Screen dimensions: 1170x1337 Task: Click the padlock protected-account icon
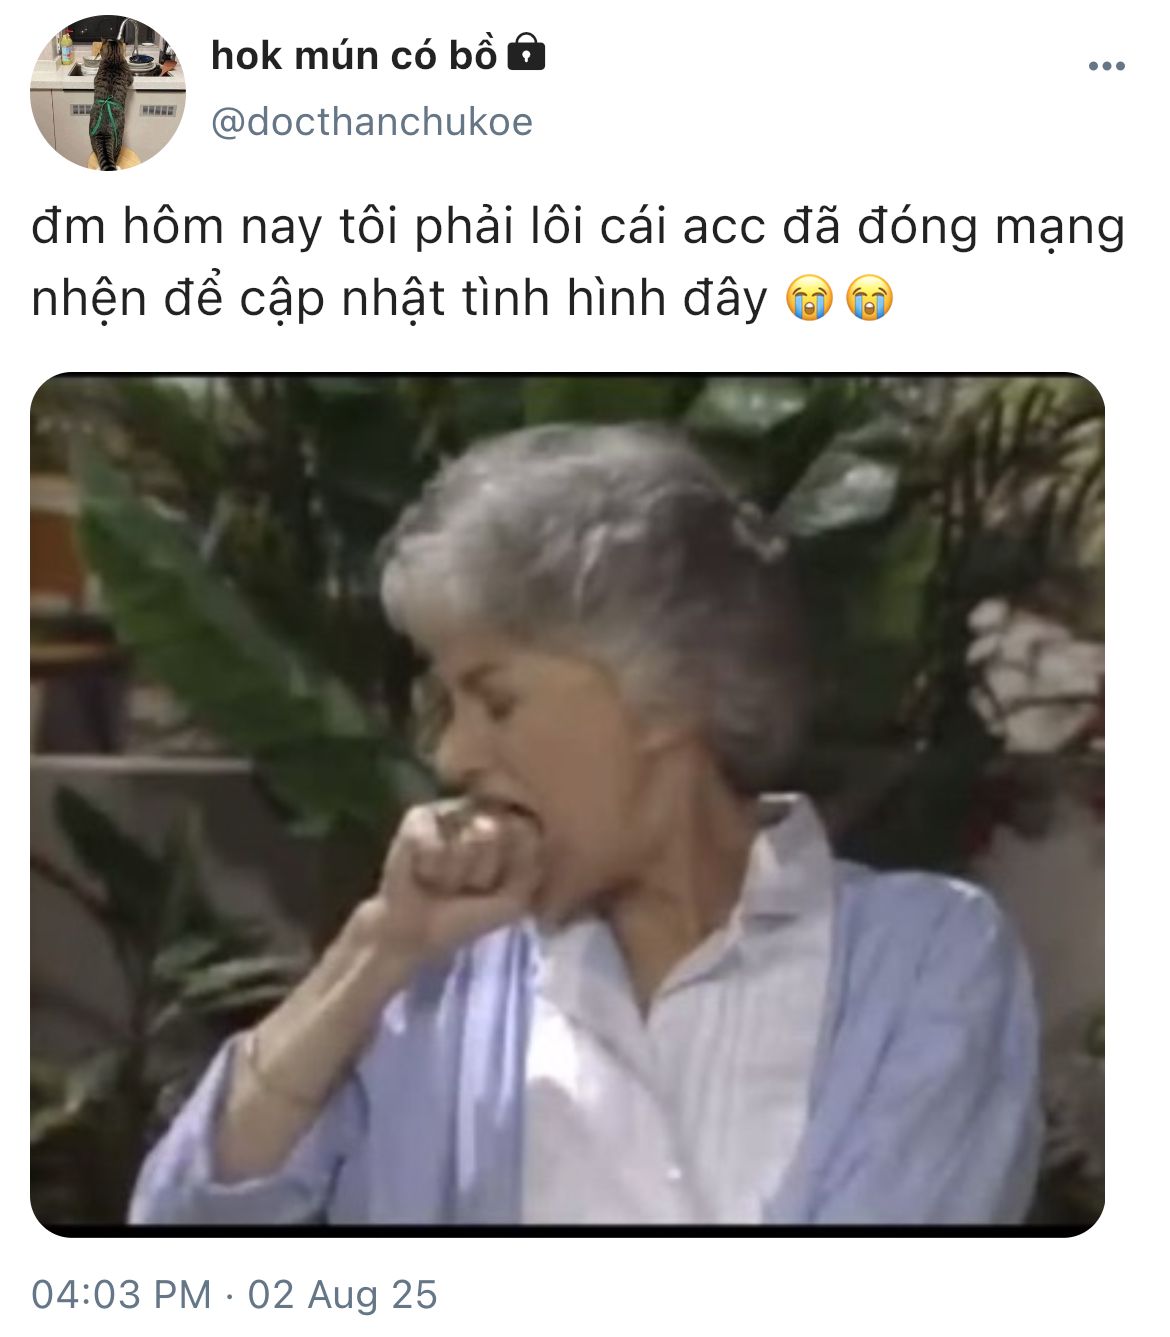pos(527,53)
